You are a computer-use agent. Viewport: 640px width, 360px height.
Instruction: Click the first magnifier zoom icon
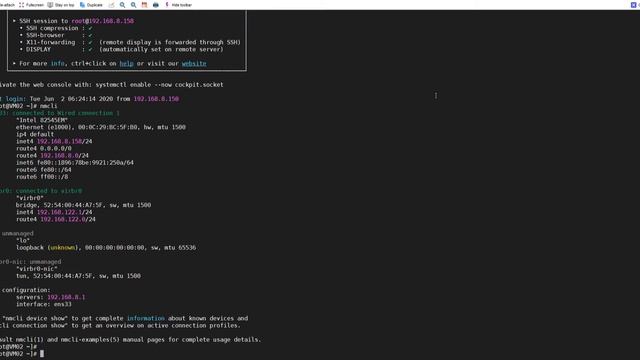tap(122, 5)
